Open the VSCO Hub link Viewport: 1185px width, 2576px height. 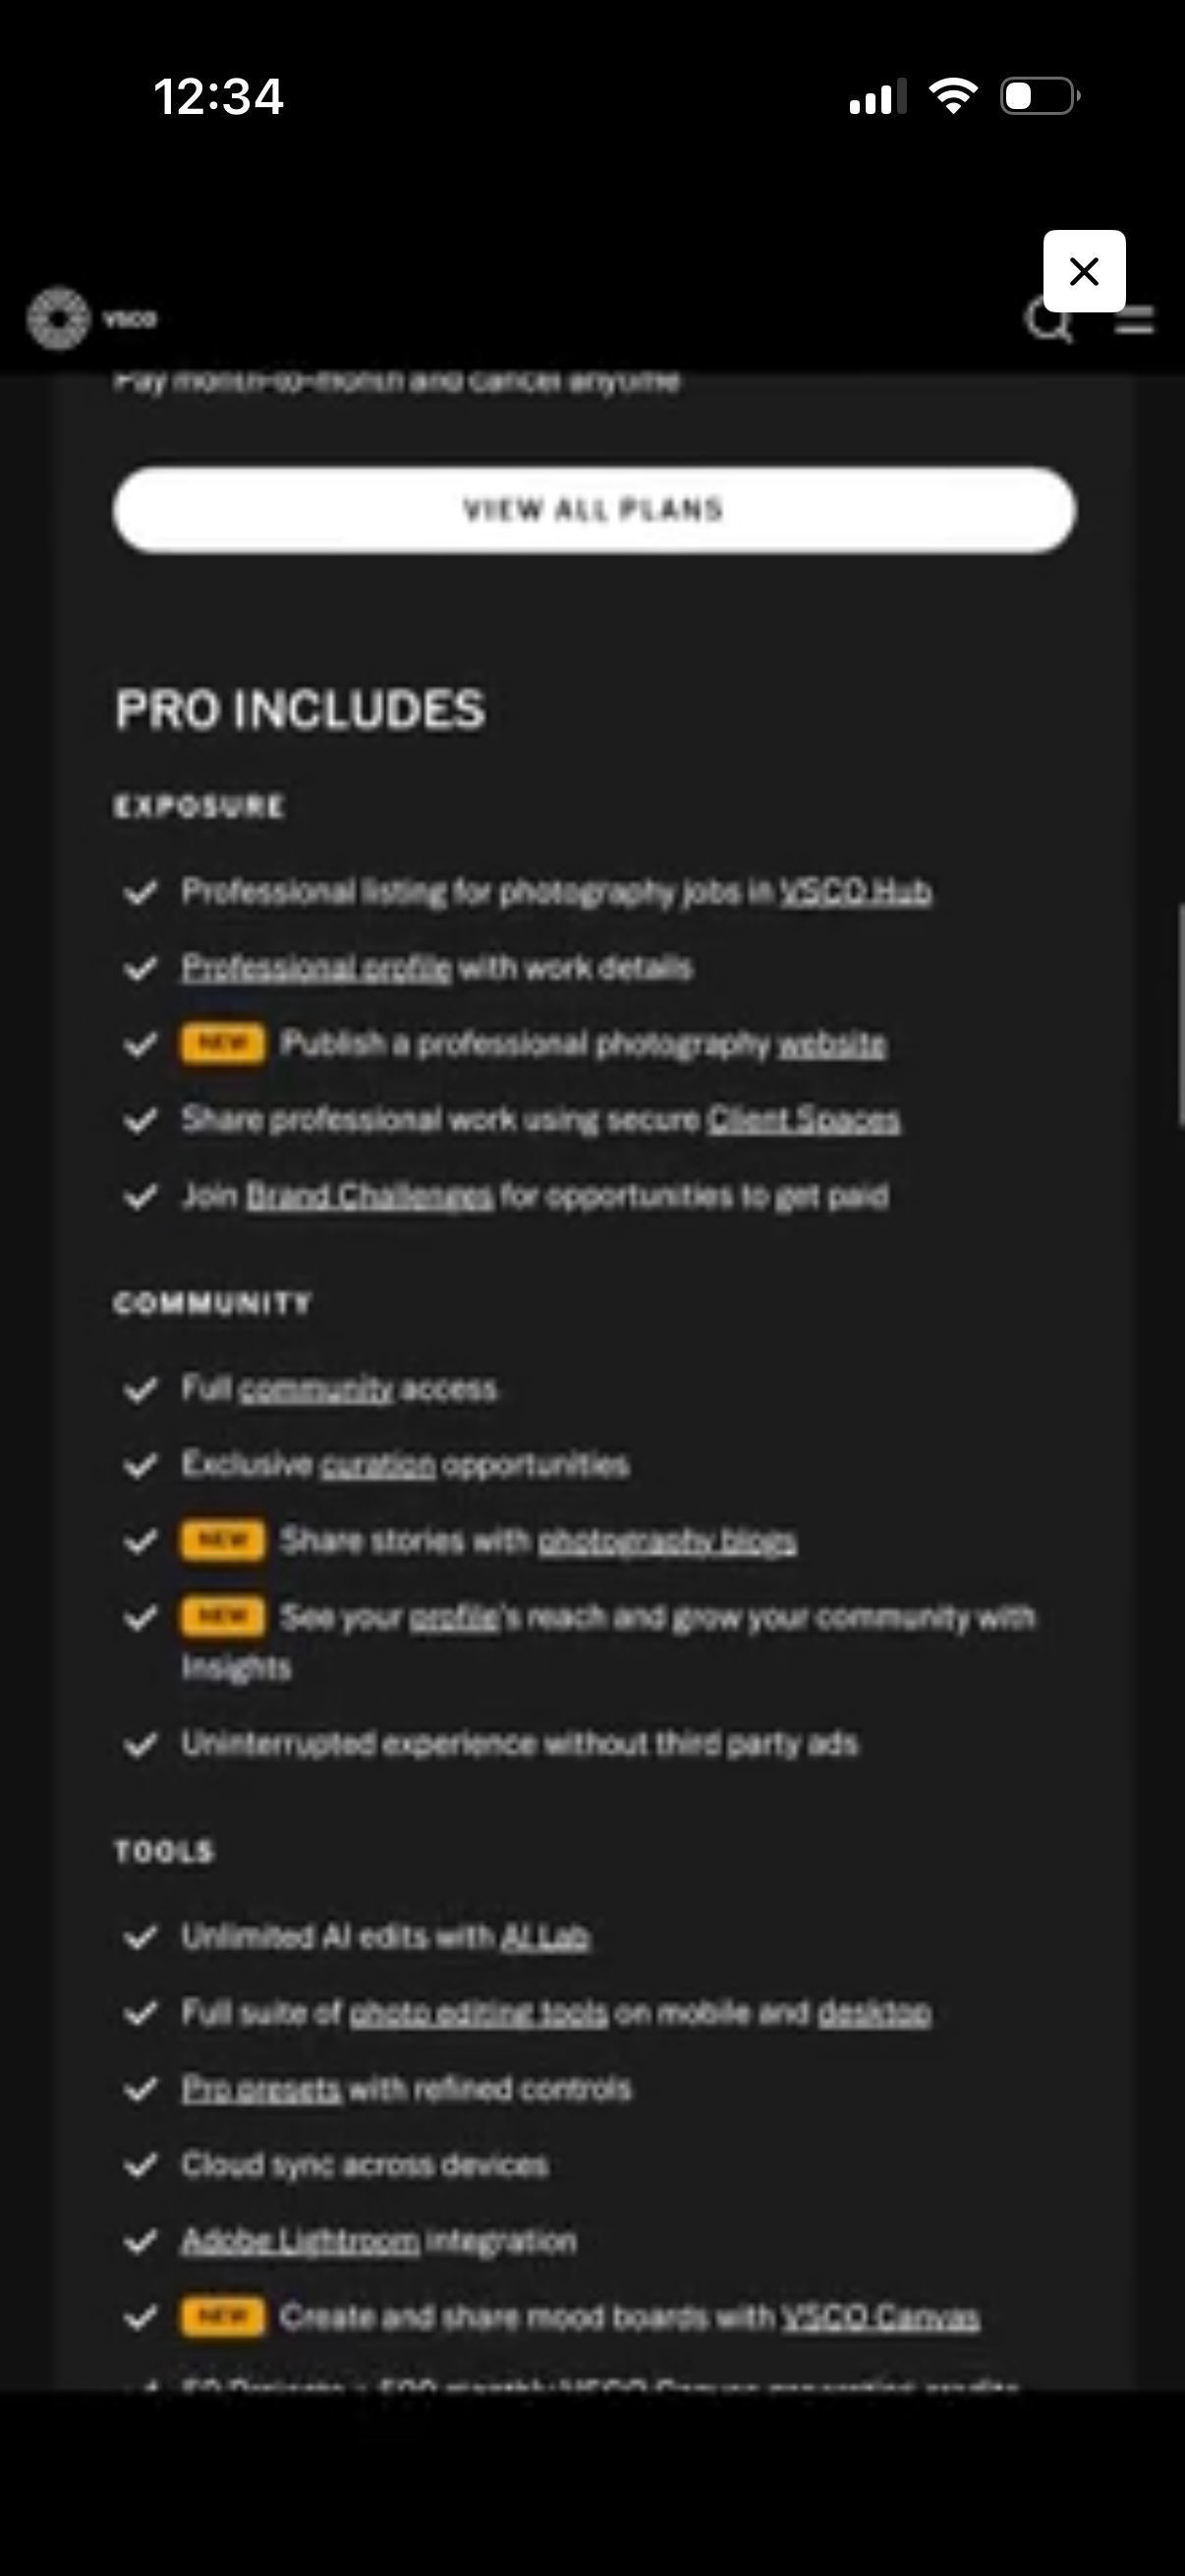[855, 891]
